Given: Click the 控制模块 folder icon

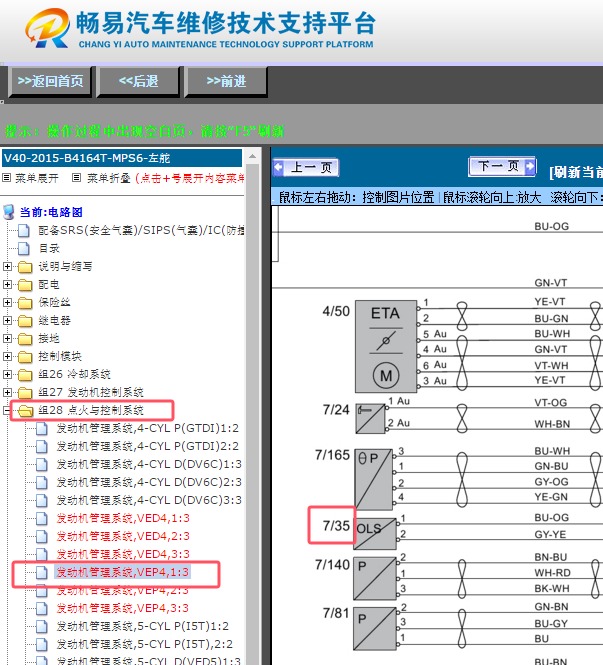Looking at the screenshot, I should pyautogui.click(x=25, y=356).
